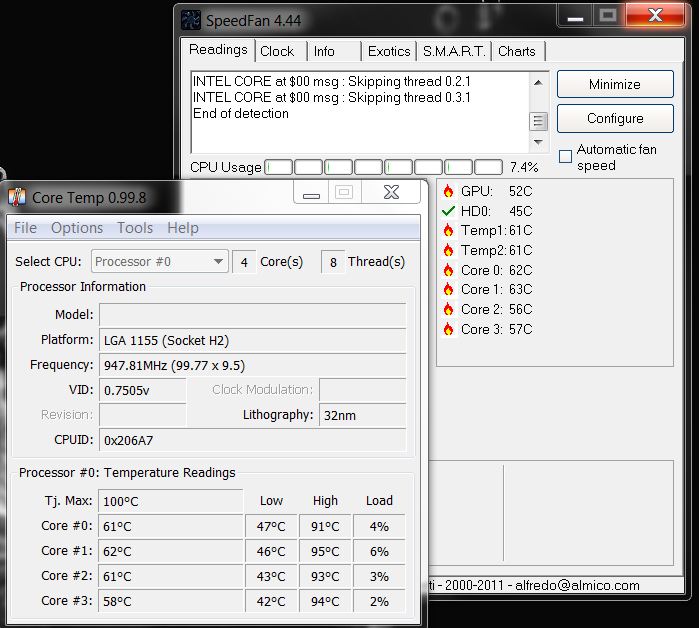Click the 7.4% CPU usage value
The width and height of the screenshot is (699, 628).
(524, 167)
